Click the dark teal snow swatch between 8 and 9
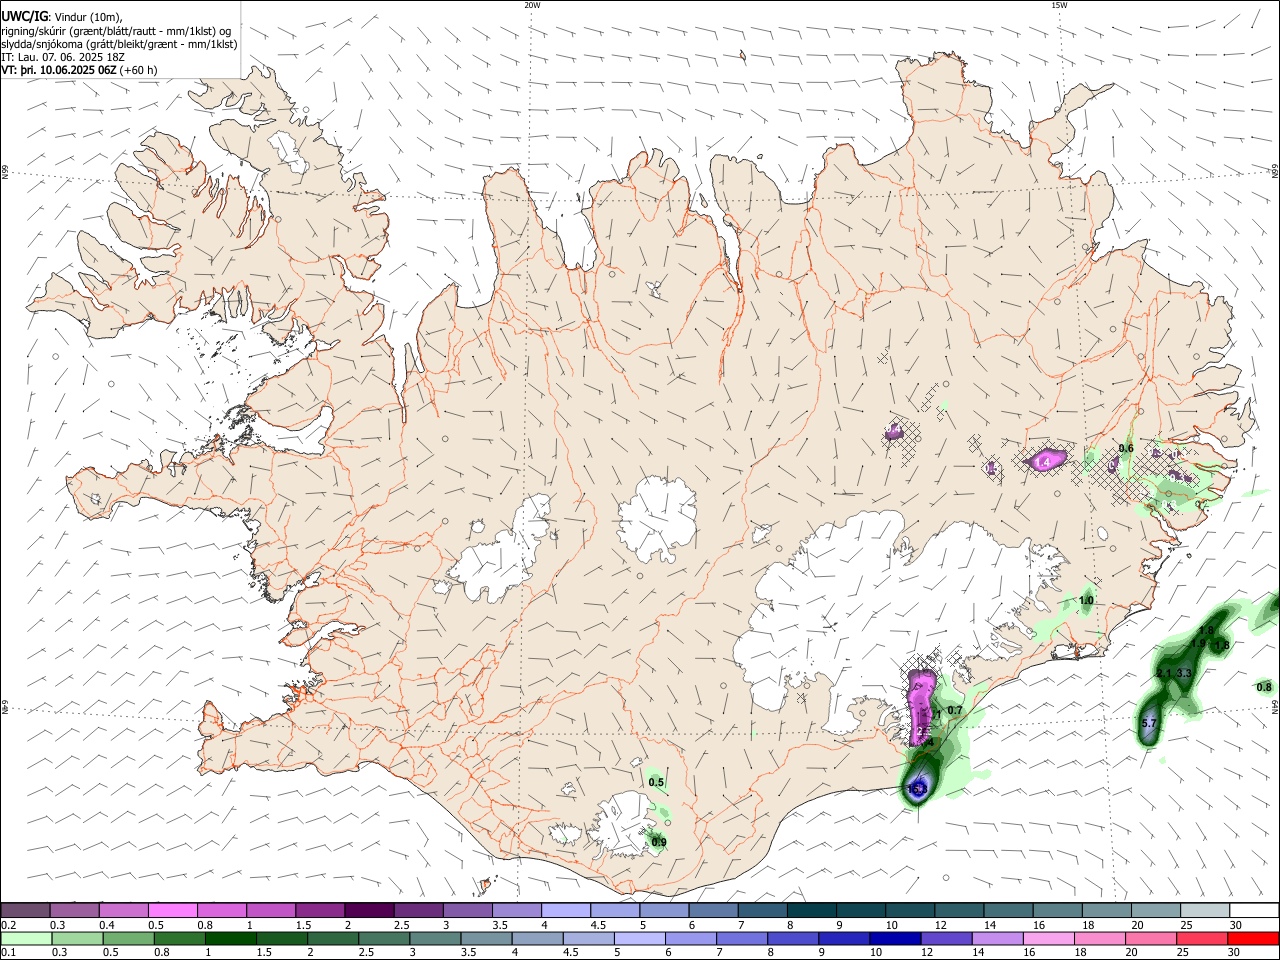Image resolution: width=1280 pixels, height=960 pixels. (811, 911)
